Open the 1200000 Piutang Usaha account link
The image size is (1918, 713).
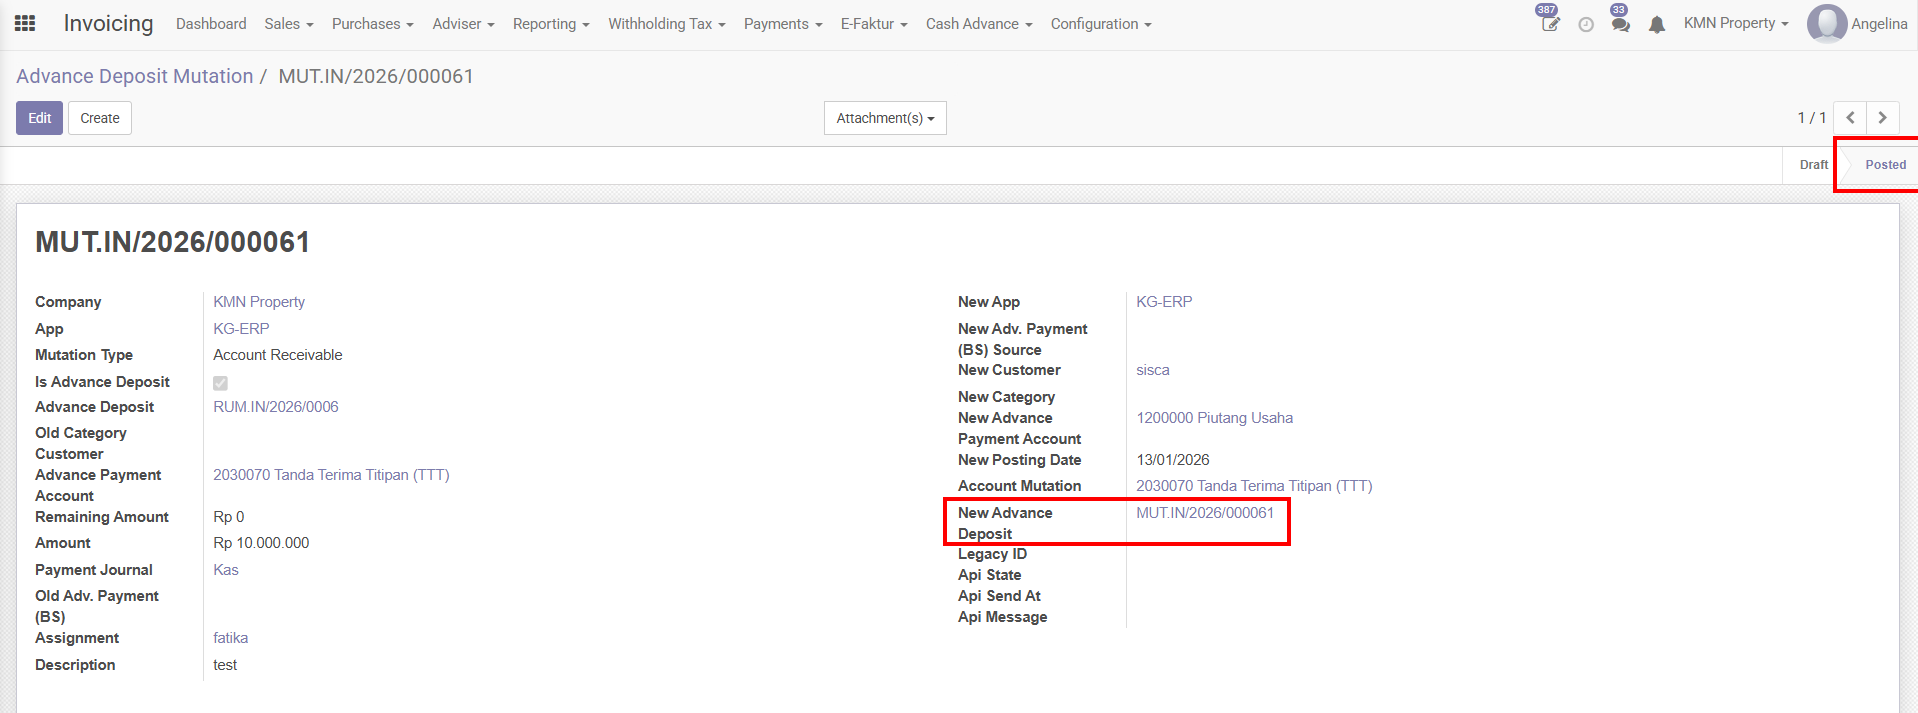pyautogui.click(x=1214, y=418)
